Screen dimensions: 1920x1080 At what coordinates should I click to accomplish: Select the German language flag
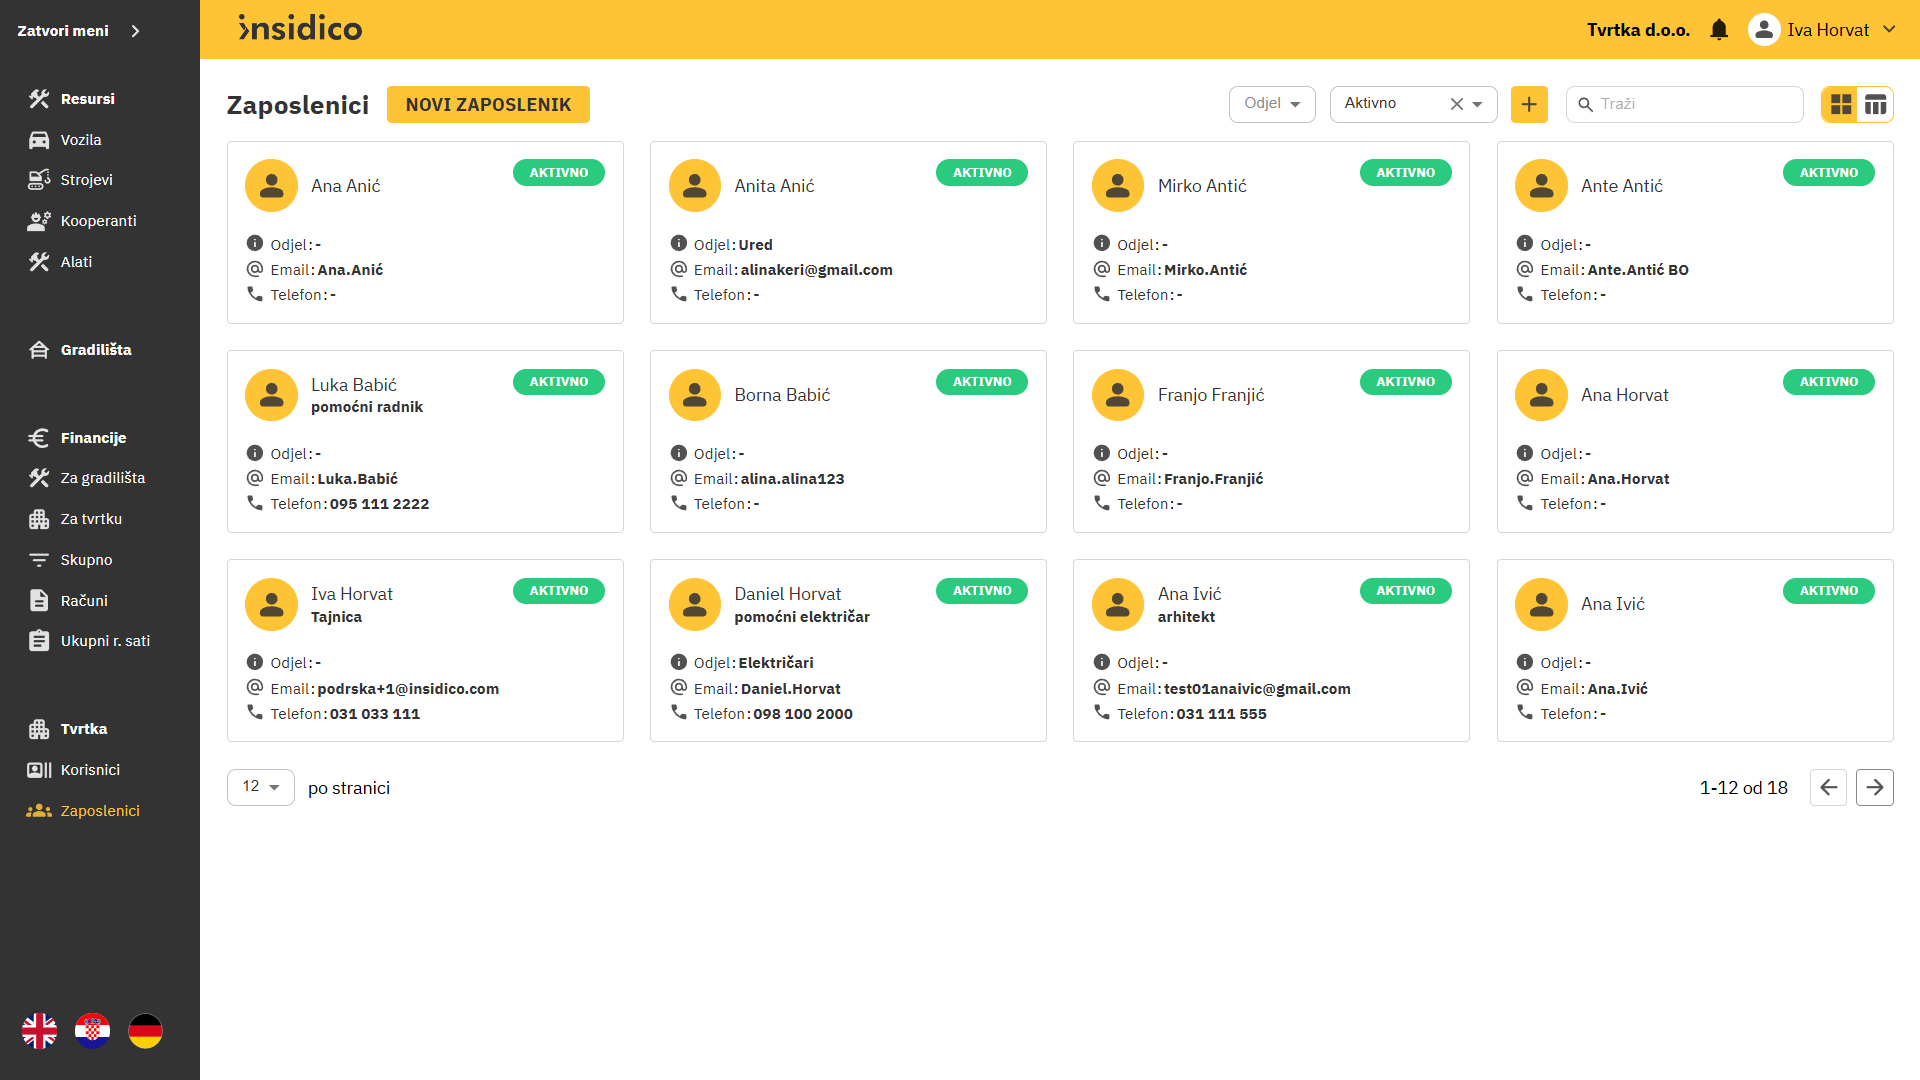(x=145, y=1030)
